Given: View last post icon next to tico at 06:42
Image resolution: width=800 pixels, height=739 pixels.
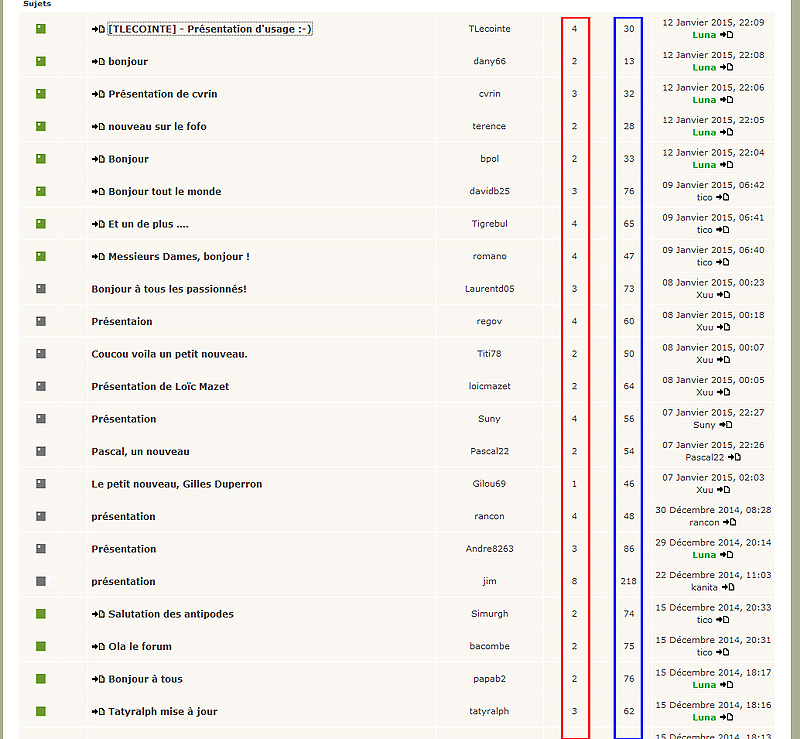Looking at the screenshot, I should [x=722, y=198].
